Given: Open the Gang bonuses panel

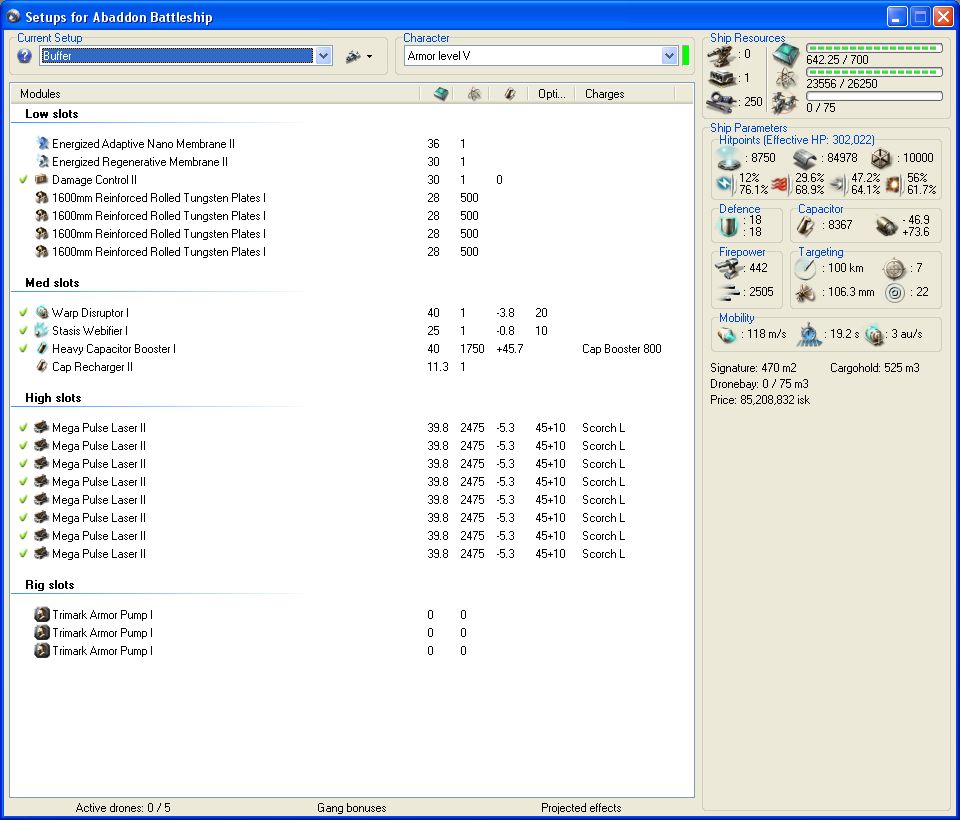Looking at the screenshot, I should coord(351,808).
